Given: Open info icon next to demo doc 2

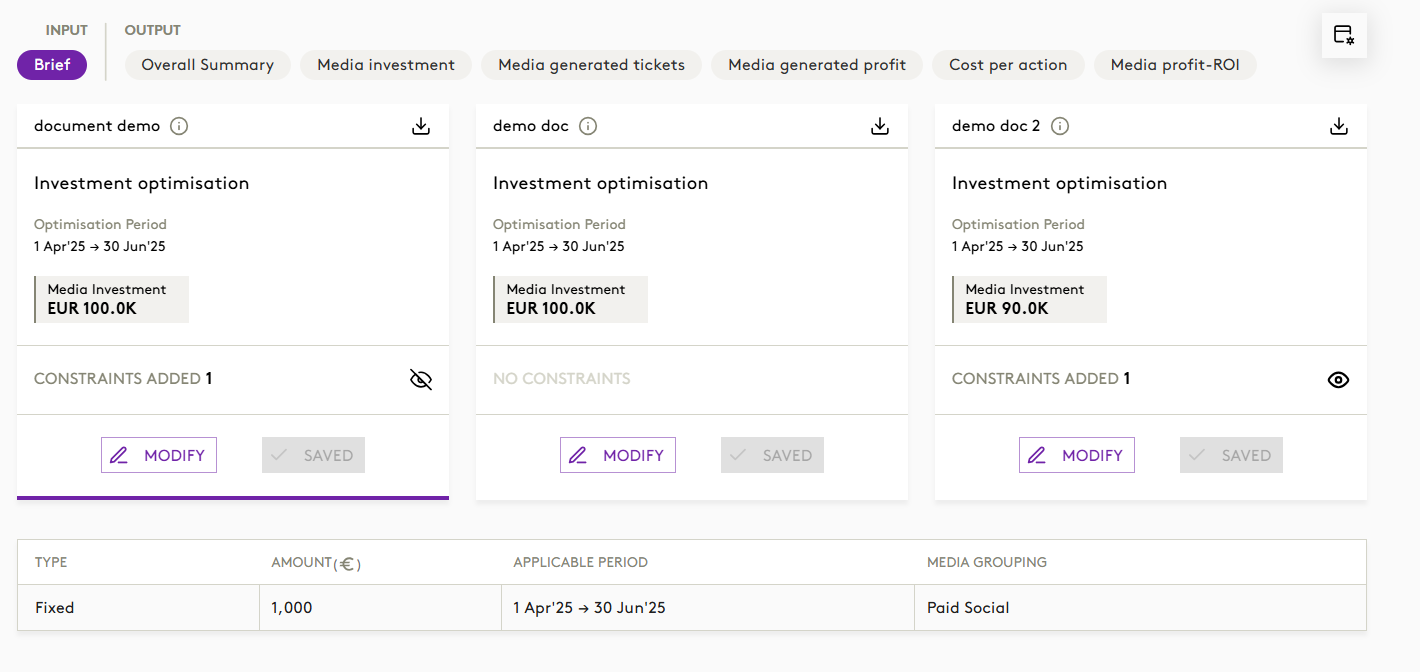Looking at the screenshot, I should [x=1060, y=127].
